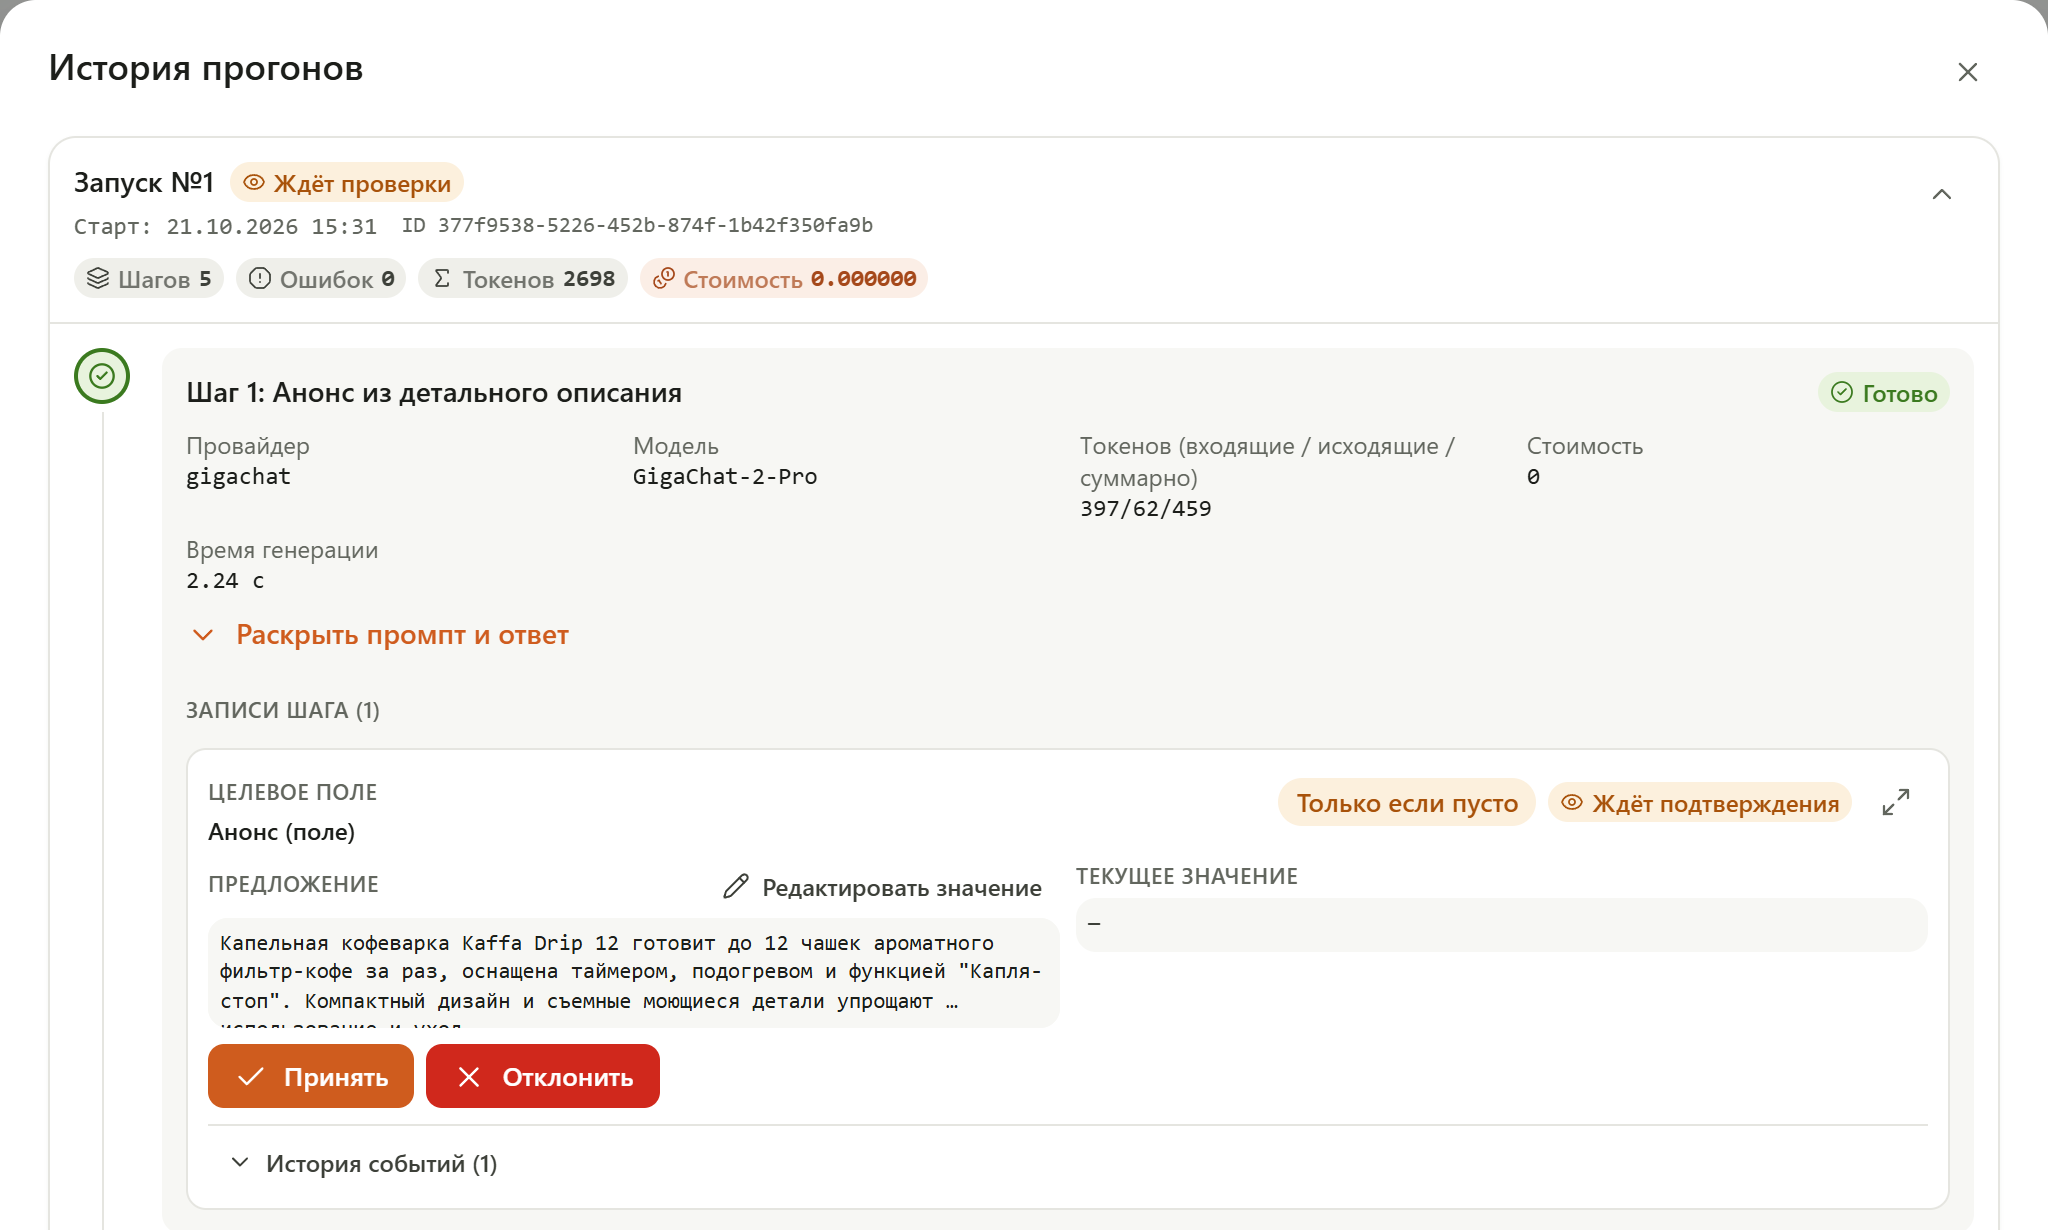The height and width of the screenshot is (1230, 2048).
Task: Click the Ждёт проверки status badge
Action: (x=347, y=183)
